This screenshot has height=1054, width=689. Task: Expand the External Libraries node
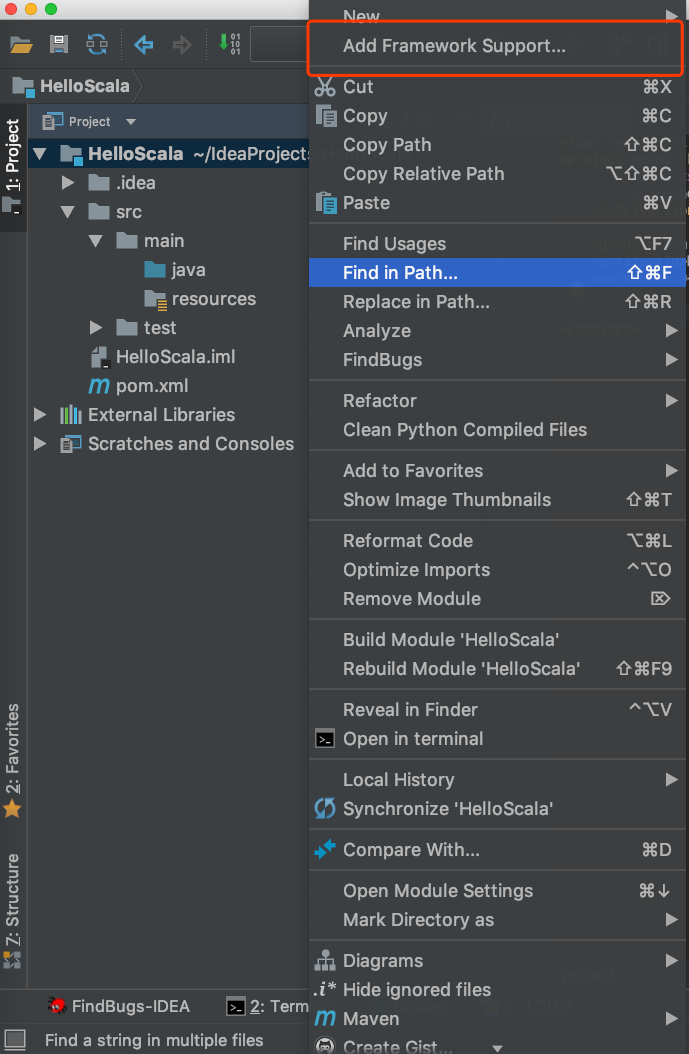point(40,415)
